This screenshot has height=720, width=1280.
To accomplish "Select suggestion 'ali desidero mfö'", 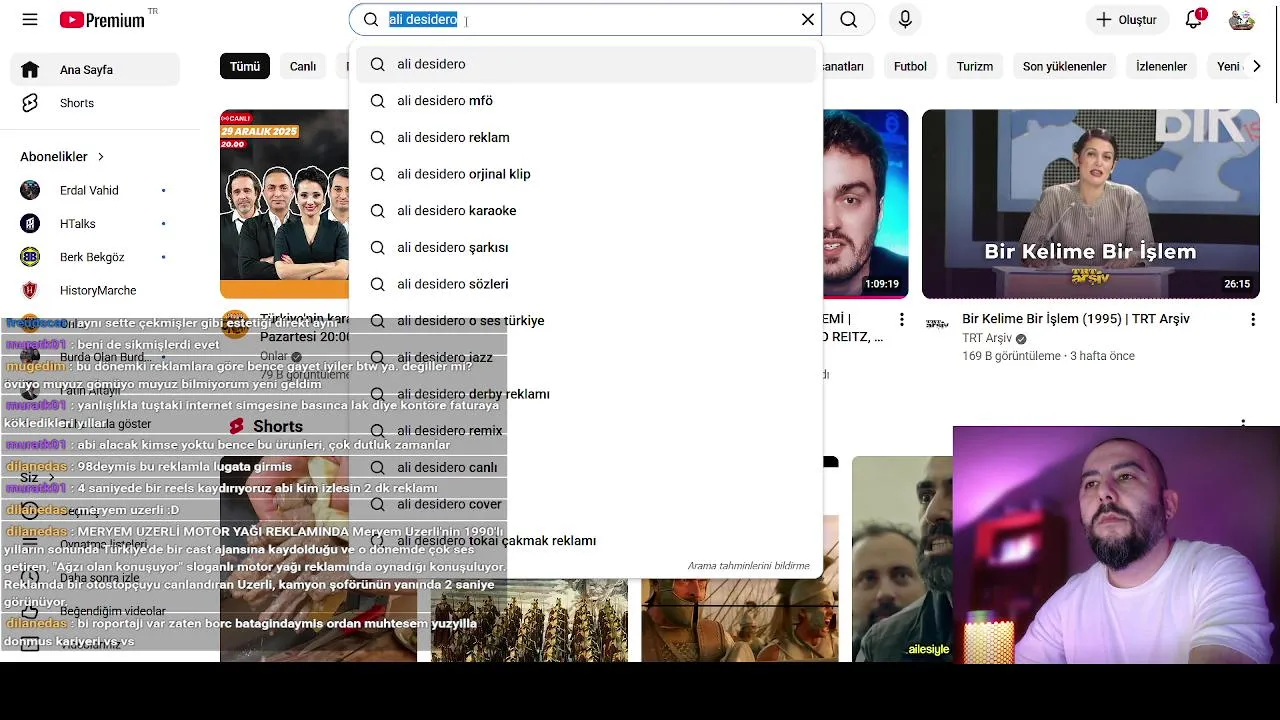I will click(586, 101).
